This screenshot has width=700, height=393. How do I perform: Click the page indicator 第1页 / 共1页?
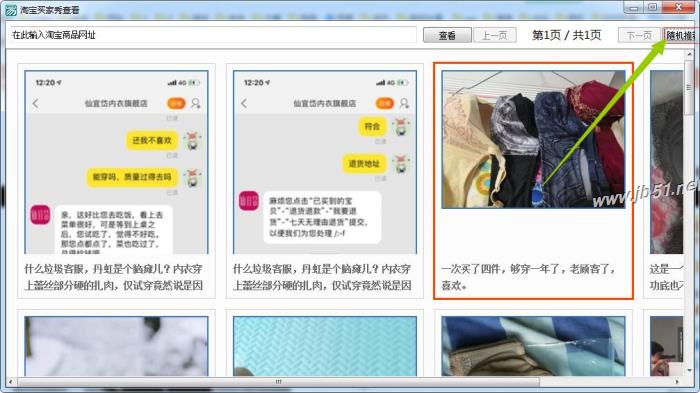[567, 35]
